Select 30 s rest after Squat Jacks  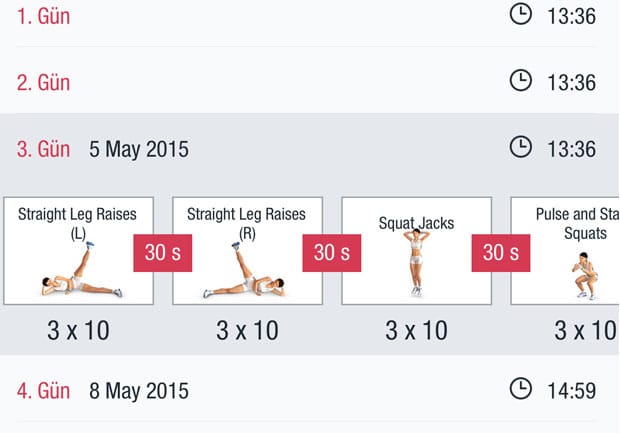click(501, 253)
